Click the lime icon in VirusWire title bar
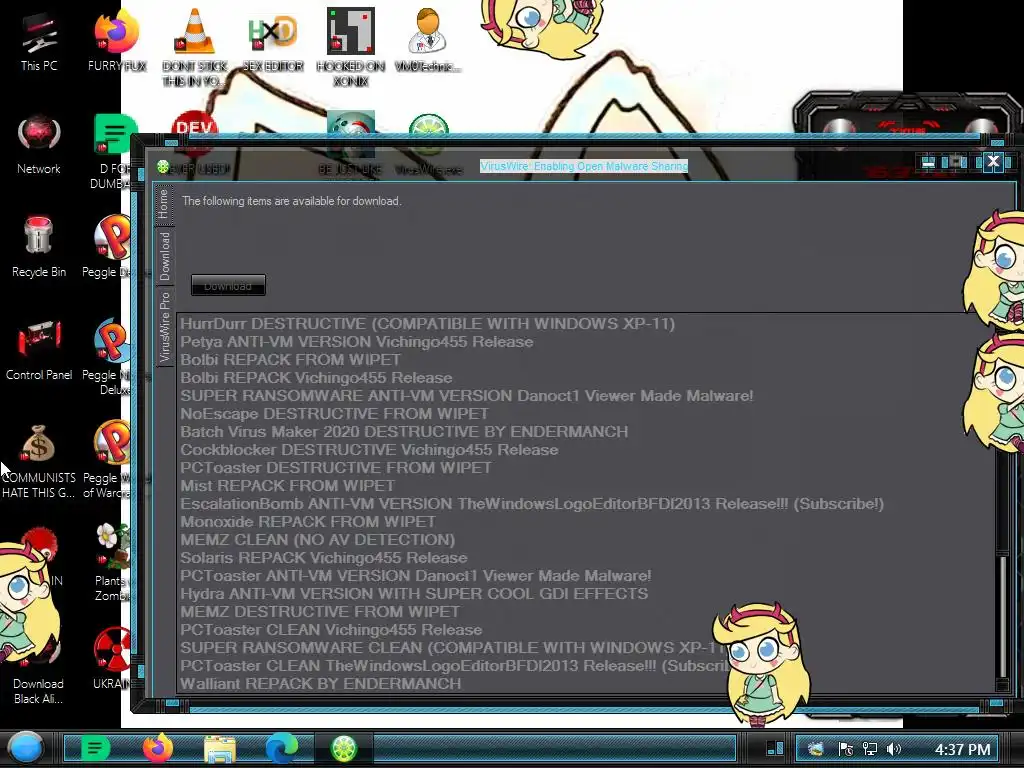This screenshot has width=1024, height=768. [x=163, y=167]
